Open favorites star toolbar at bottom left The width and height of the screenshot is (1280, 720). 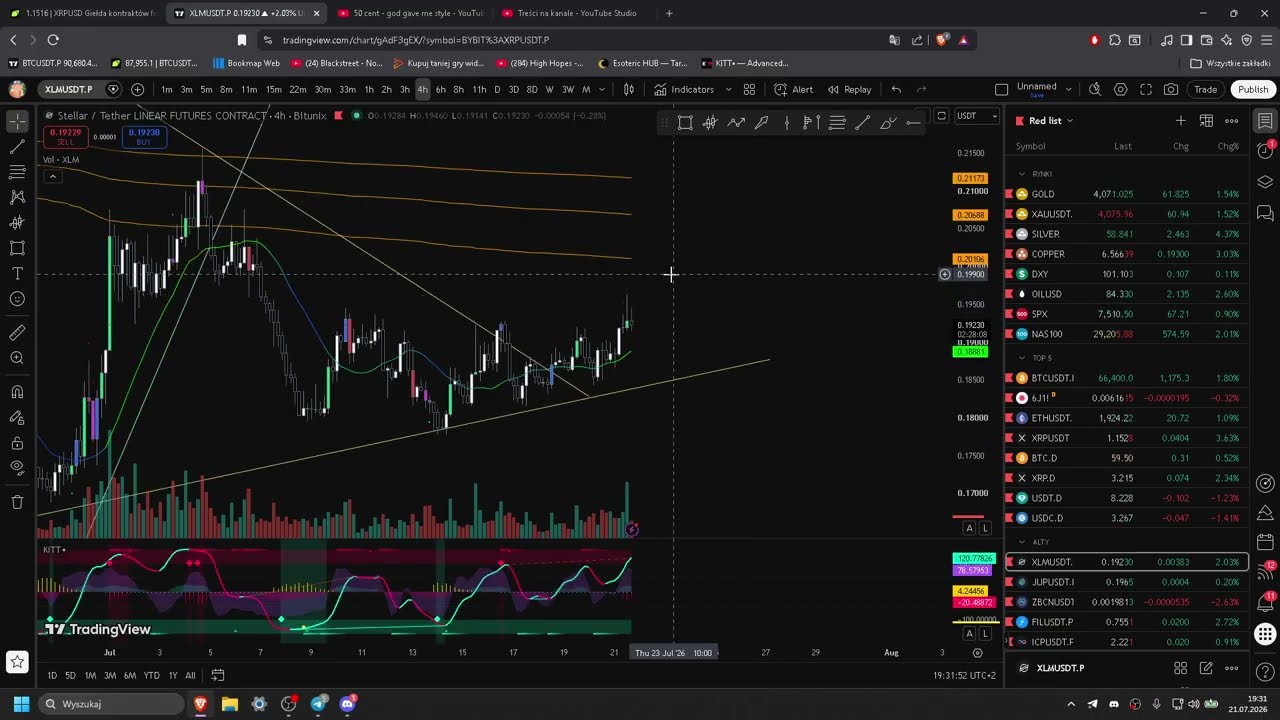pos(17,661)
